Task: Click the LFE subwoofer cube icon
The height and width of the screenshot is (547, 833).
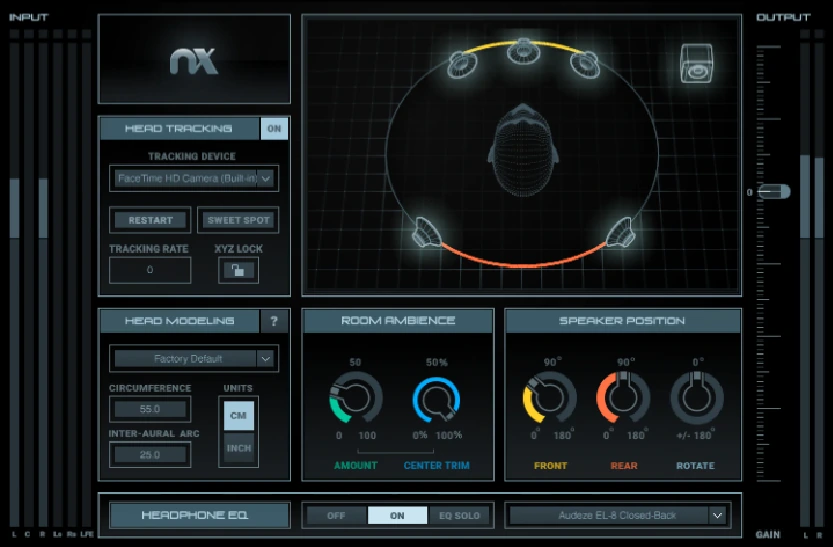Action: coord(696,64)
